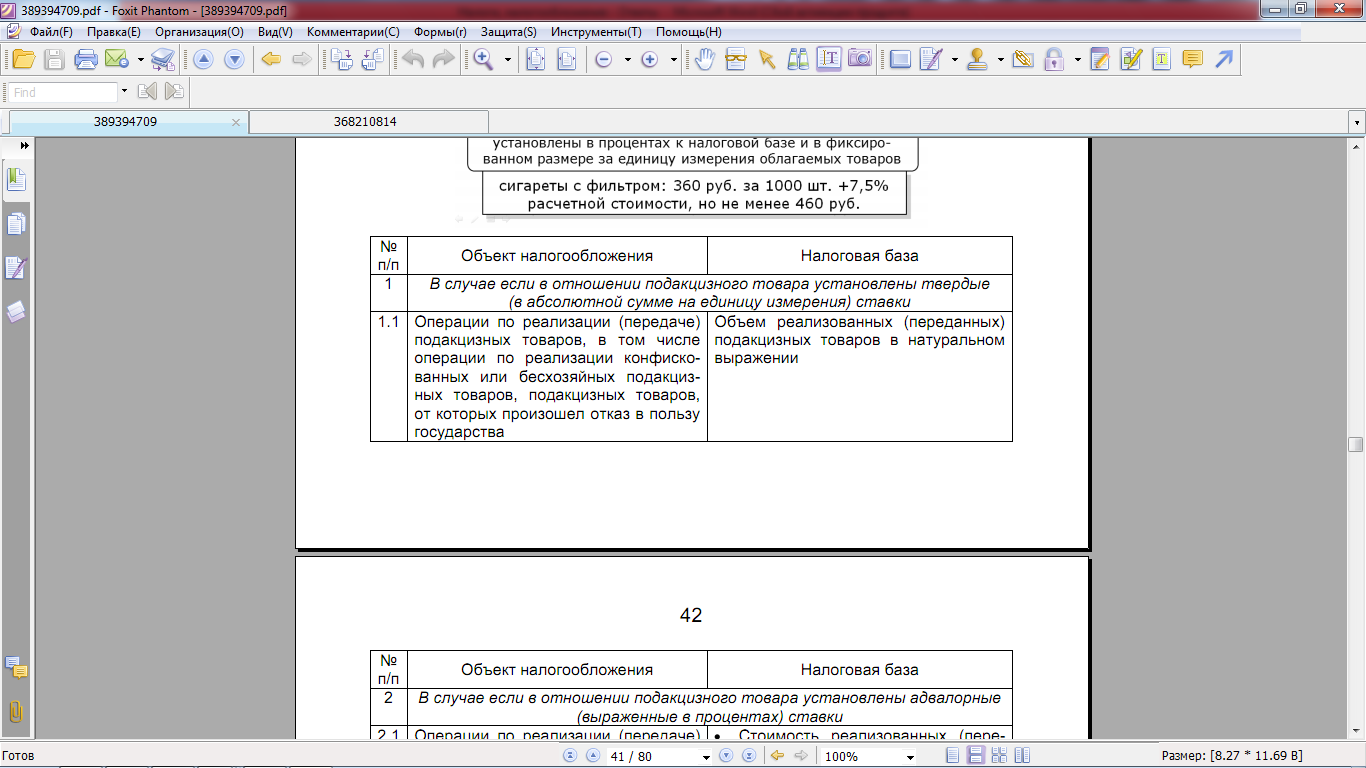Viewport: 1366px width, 768px height.
Task: Toggle the Select Text tool
Action: coord(829,59)
